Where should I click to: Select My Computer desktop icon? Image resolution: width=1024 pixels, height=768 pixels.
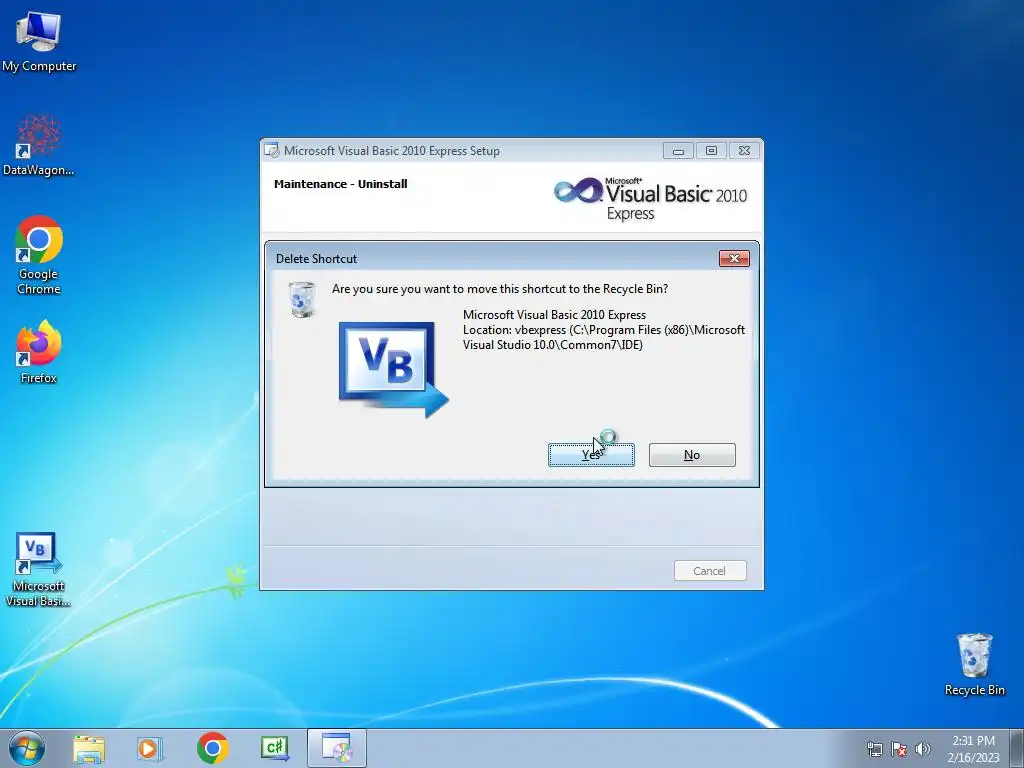tap(39, 41)
